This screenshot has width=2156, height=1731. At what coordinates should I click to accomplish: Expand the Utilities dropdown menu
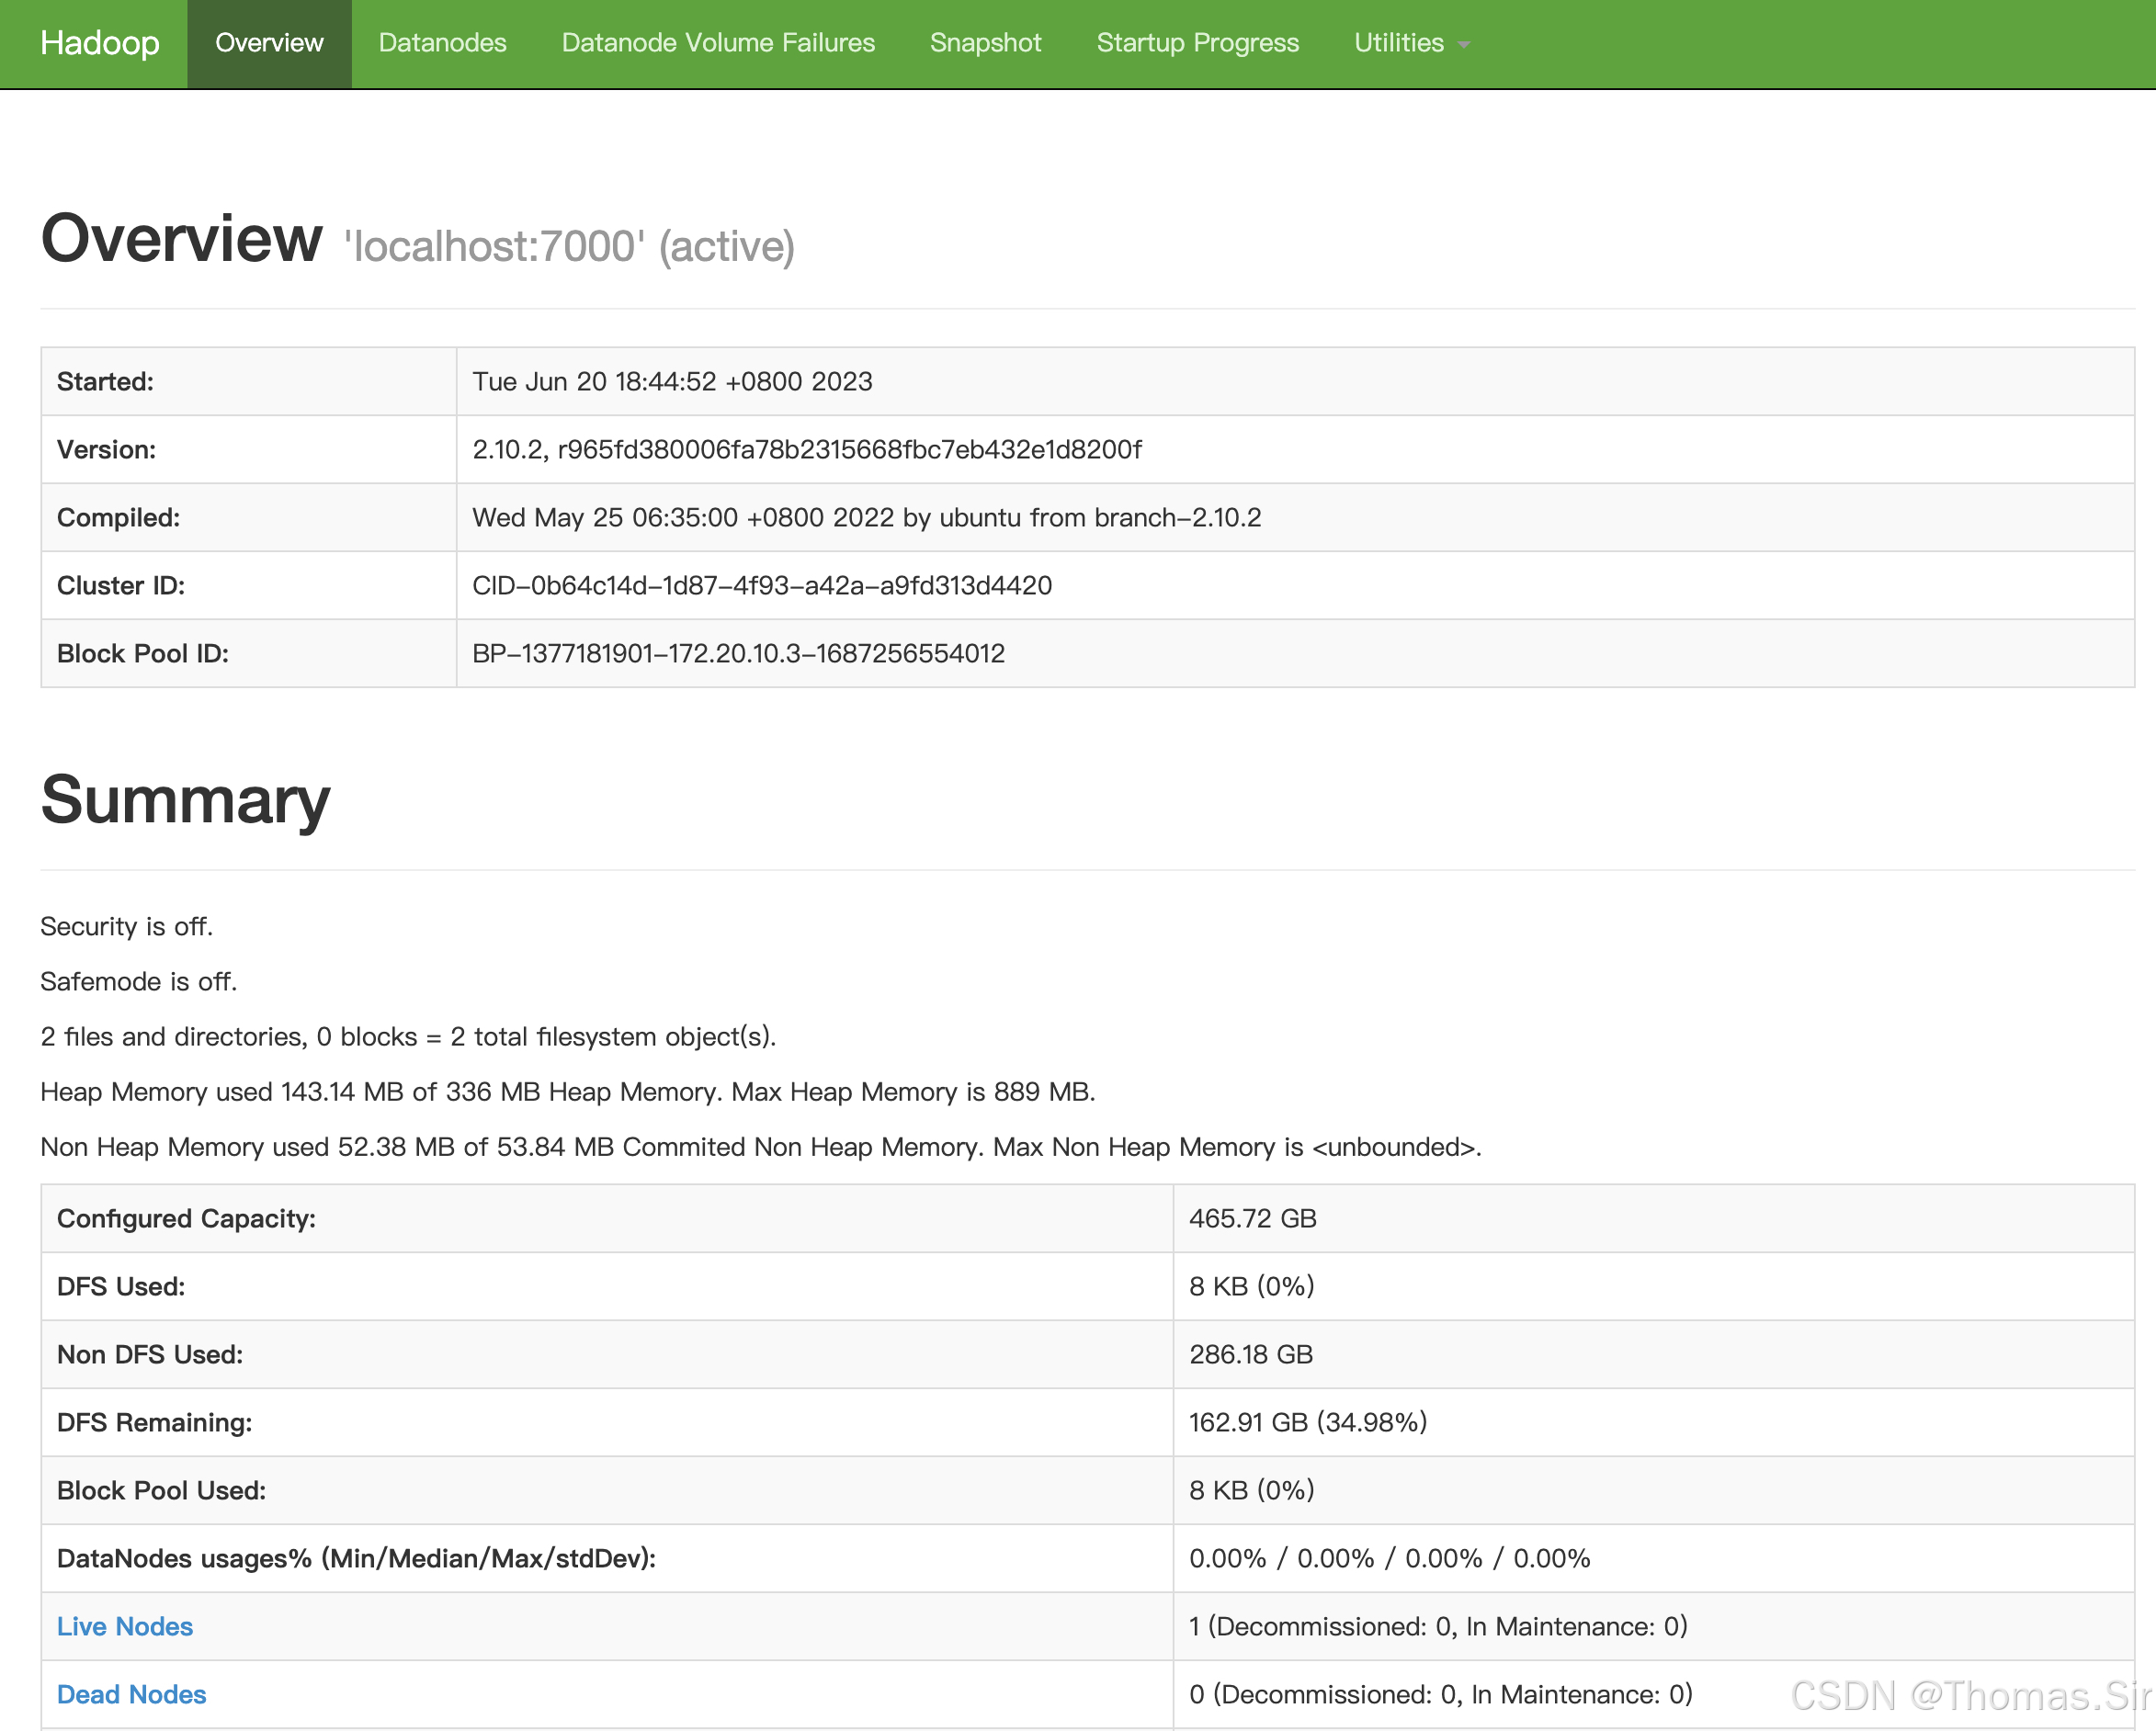tap(1410, 43)
